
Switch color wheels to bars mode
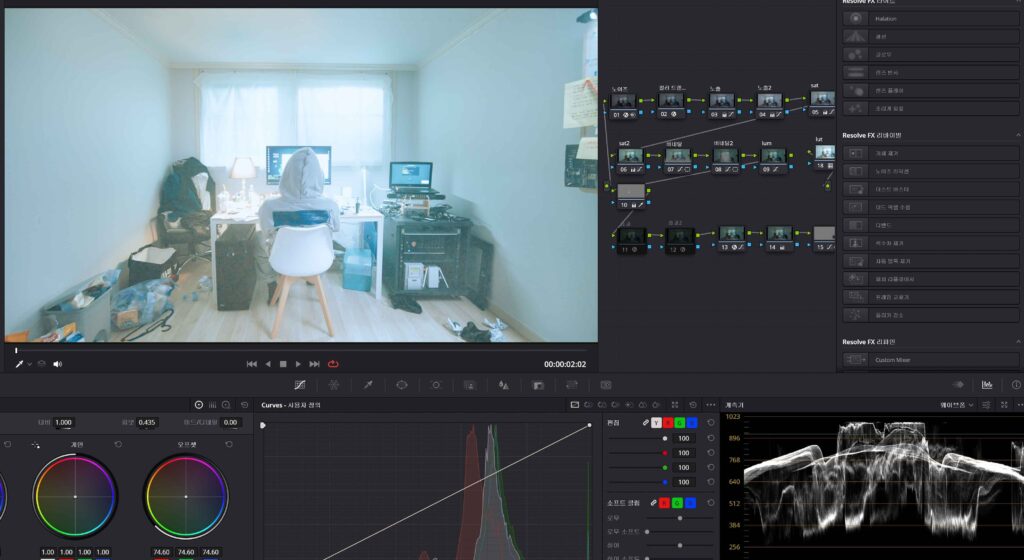[x=212, y=405]
